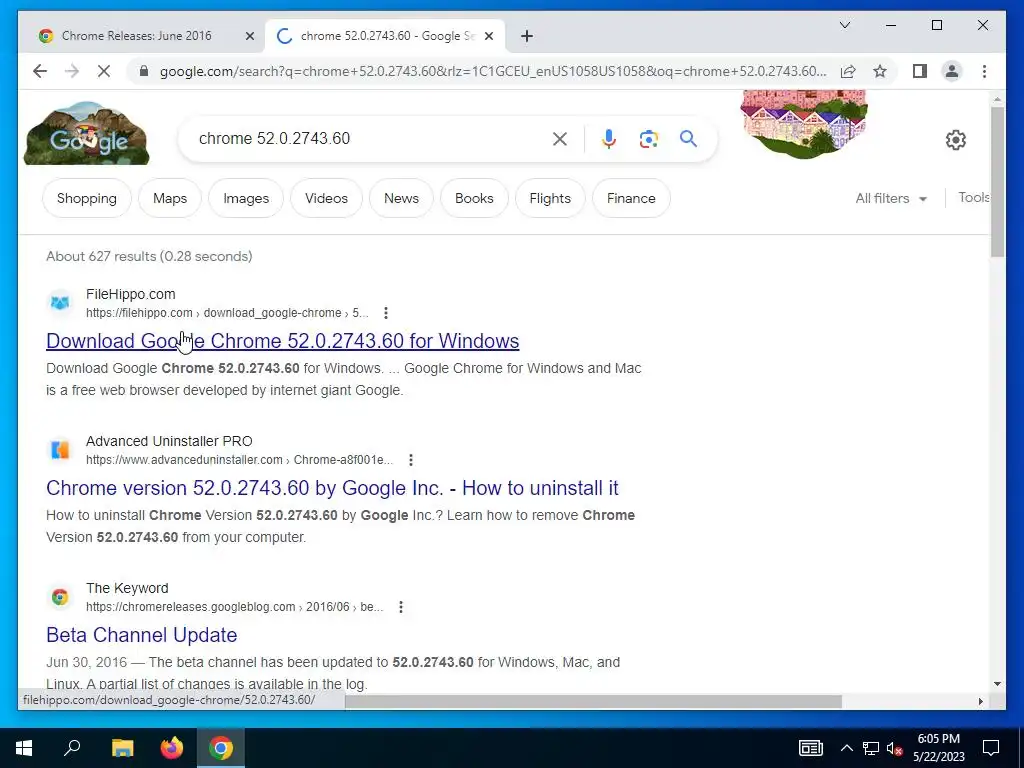
Task: Open Finance filter
Action: pos(631,198)
